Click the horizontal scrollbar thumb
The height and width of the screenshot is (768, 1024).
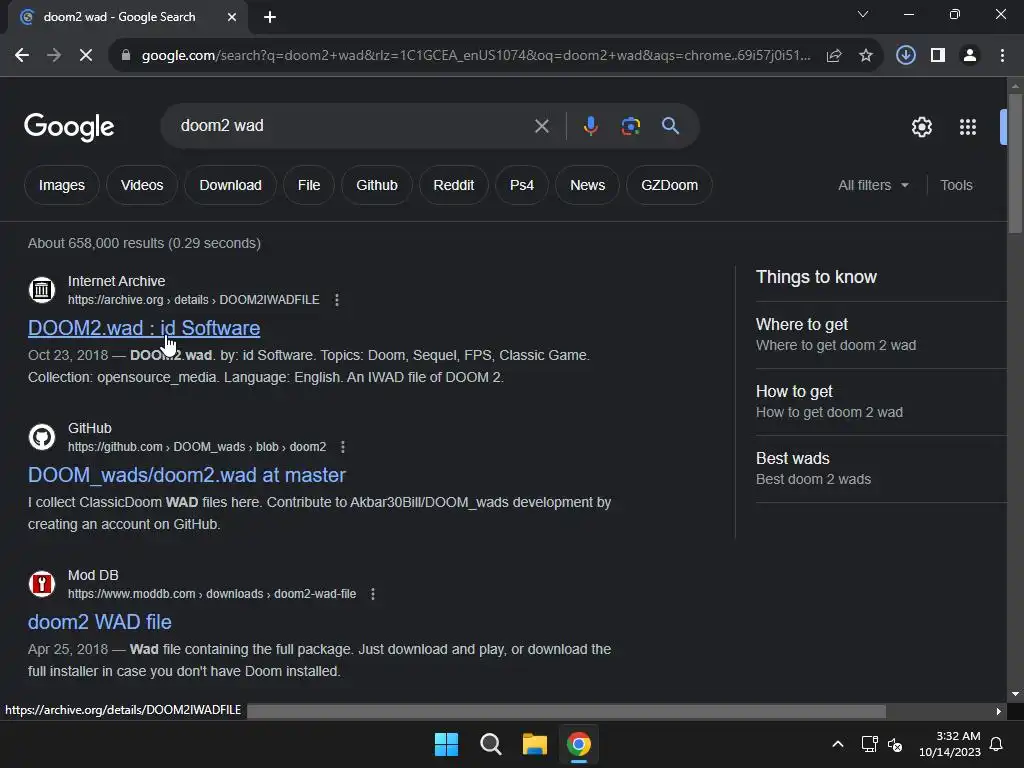pos(566,711)
